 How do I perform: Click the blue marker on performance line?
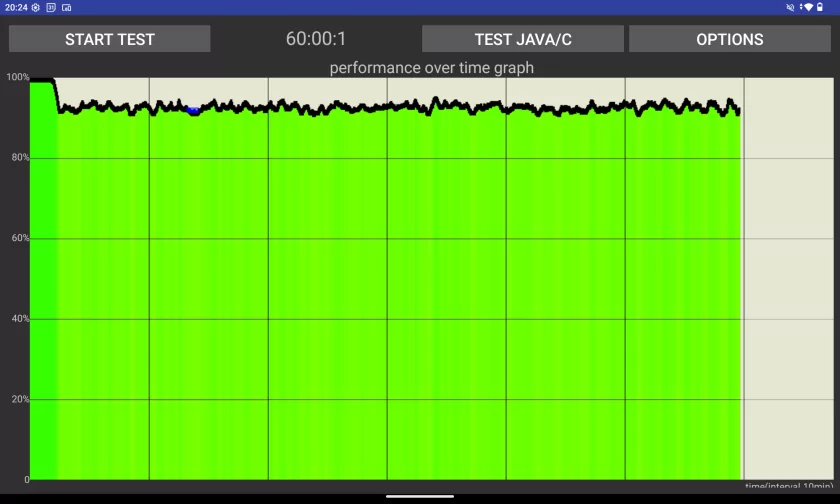tap(193, 111)
